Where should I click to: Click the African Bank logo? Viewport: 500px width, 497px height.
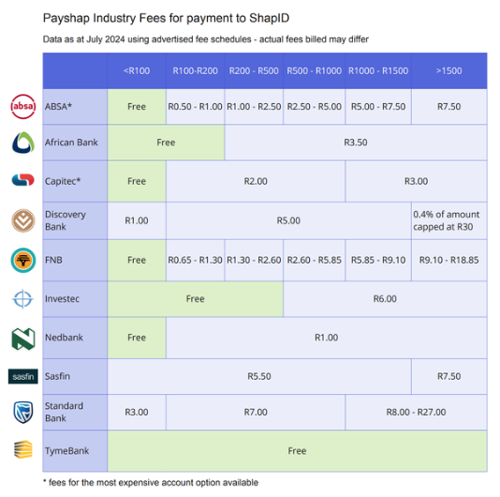point(23,142)
